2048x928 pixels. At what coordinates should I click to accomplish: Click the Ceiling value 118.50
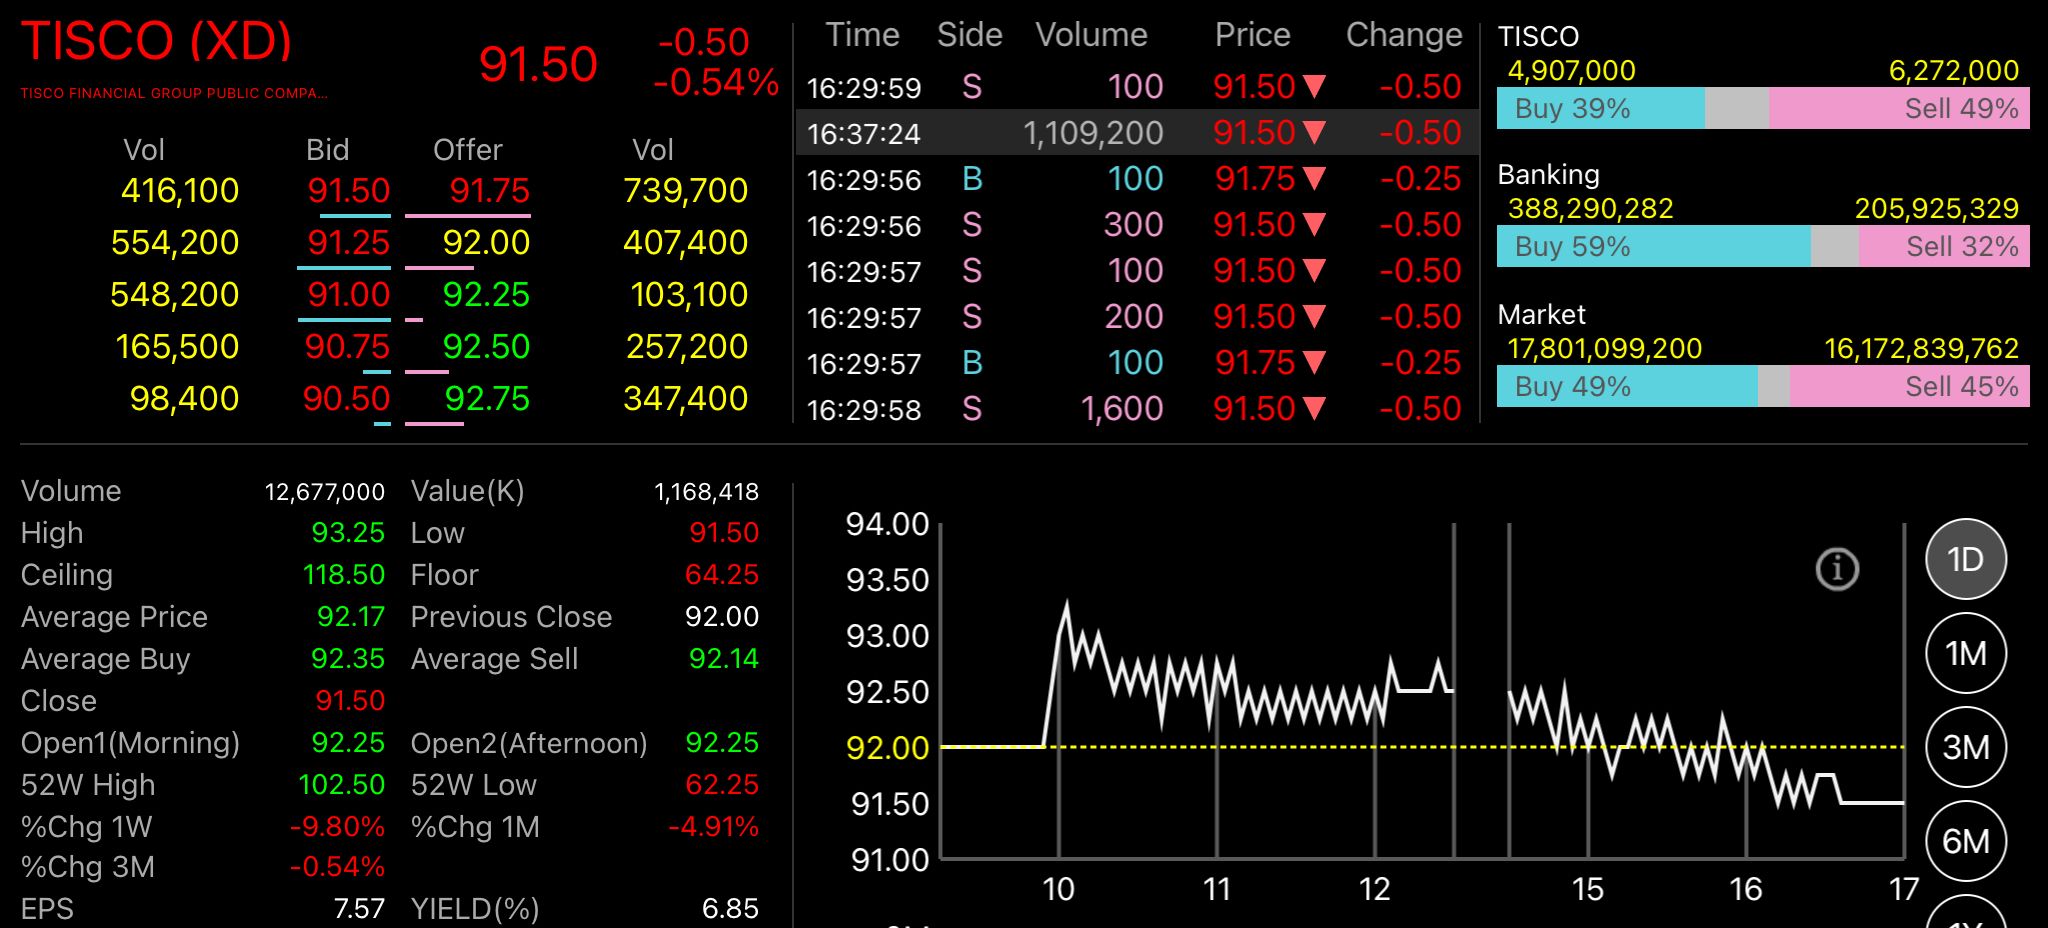point(344,575)
